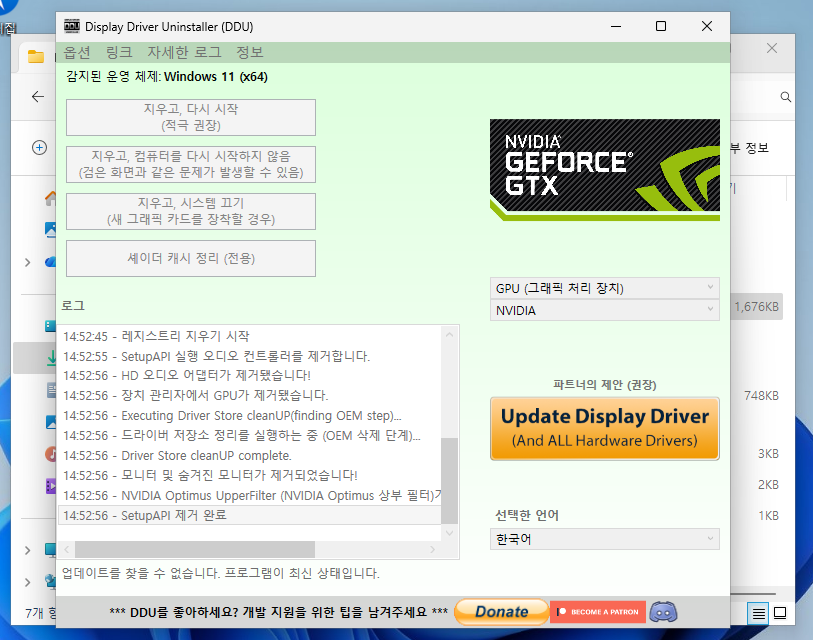Screen dimensions: 813x640
Task: Click the Become a Patron button
Action: [x=598, y=612]
